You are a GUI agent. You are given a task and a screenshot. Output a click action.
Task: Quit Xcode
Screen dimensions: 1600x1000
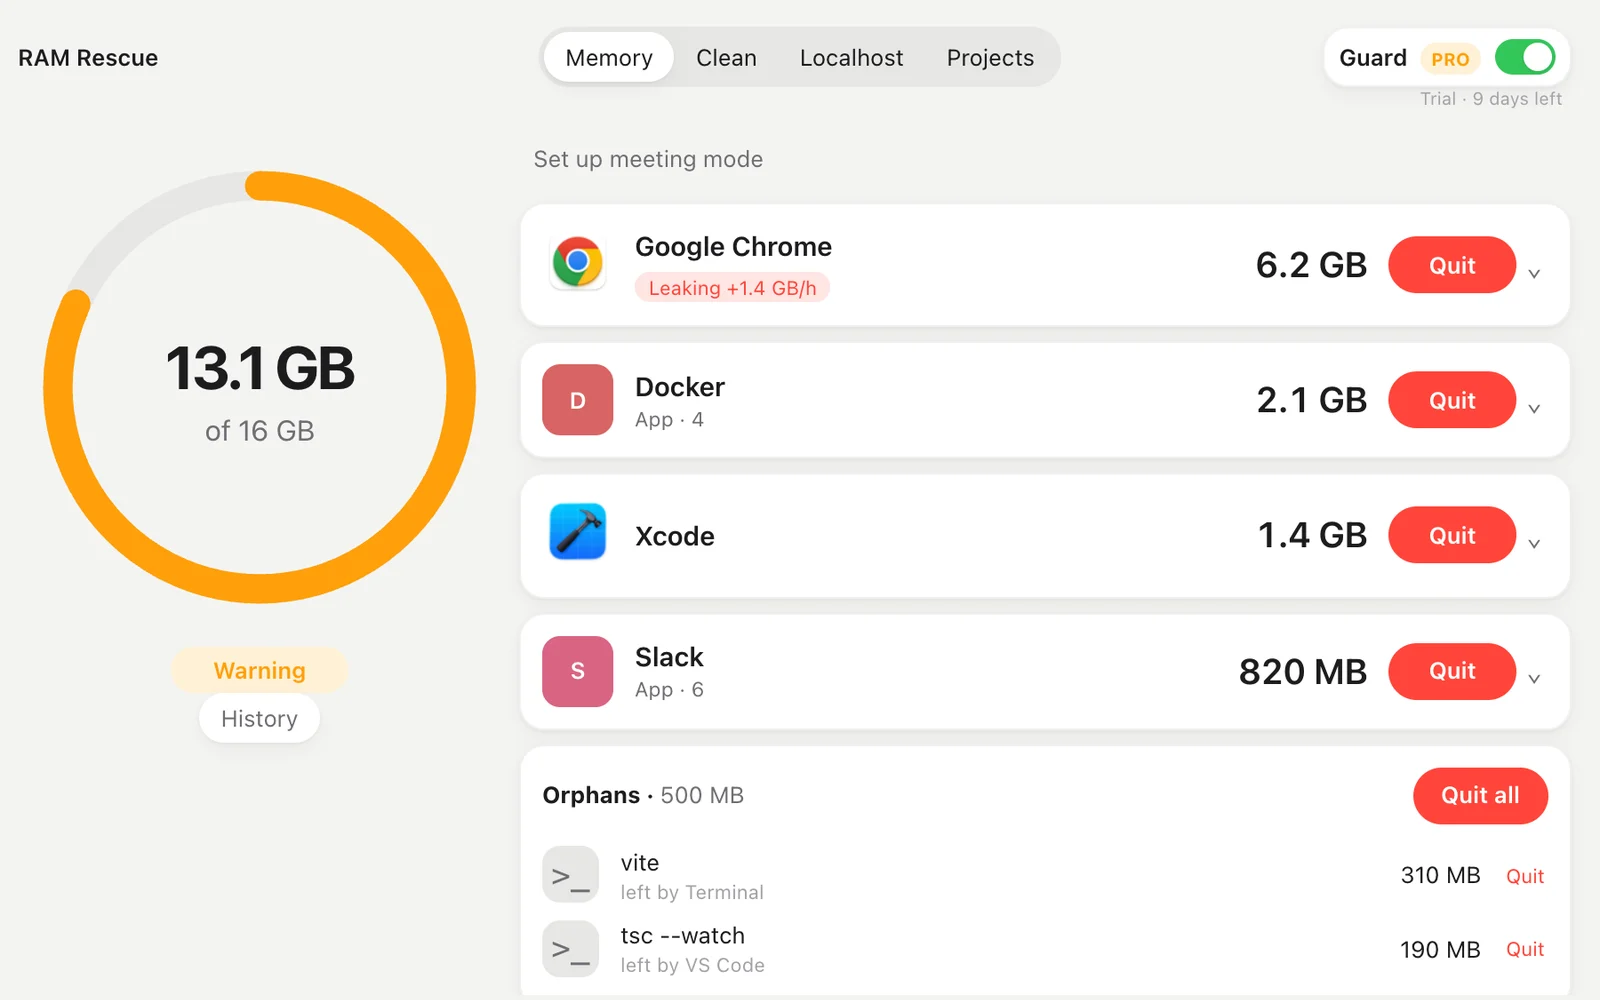[1452, 535]
